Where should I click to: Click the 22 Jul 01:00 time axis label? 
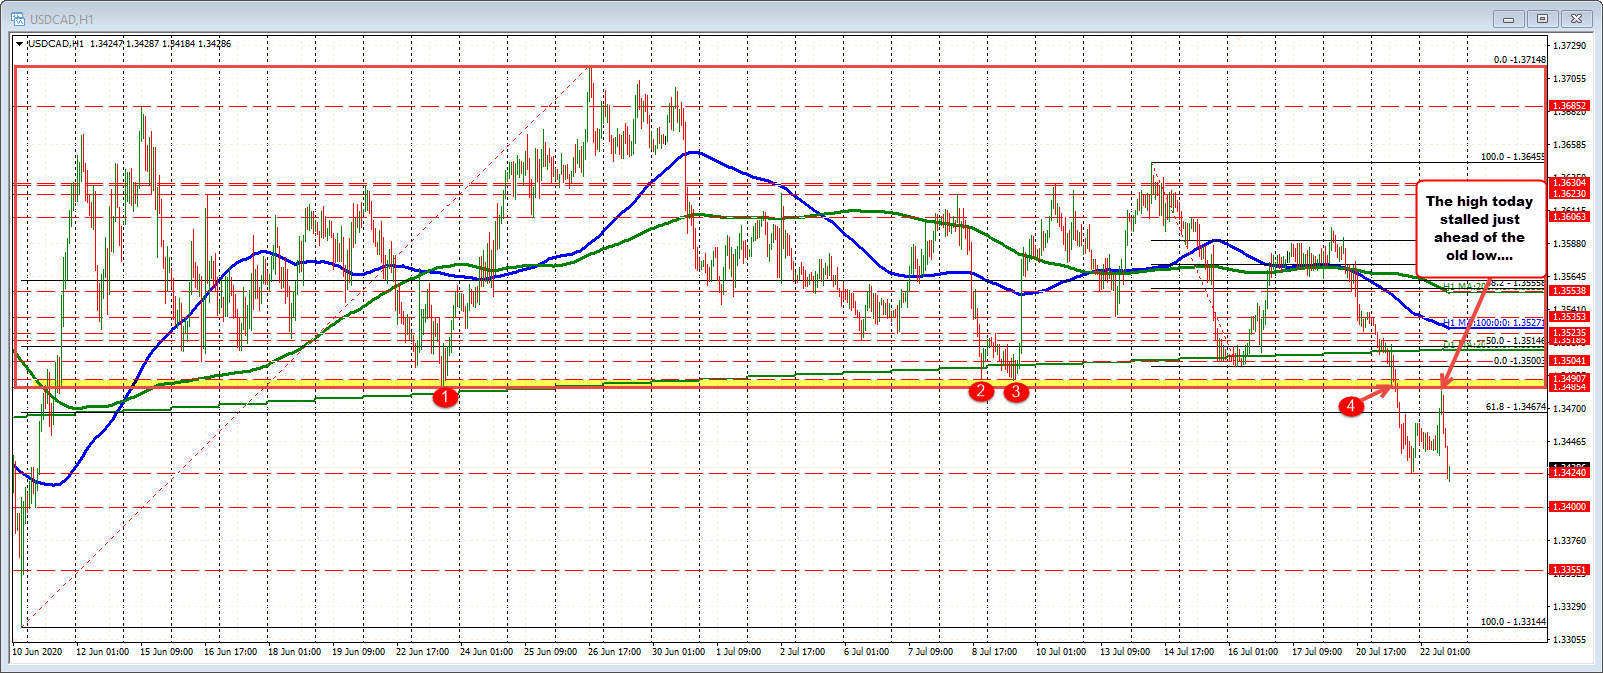(1445, 652)
